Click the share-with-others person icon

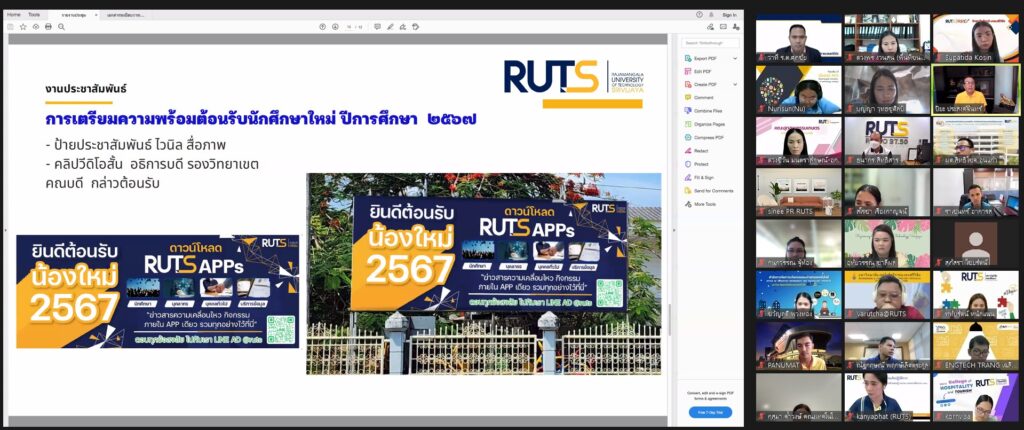coord(736,27)
